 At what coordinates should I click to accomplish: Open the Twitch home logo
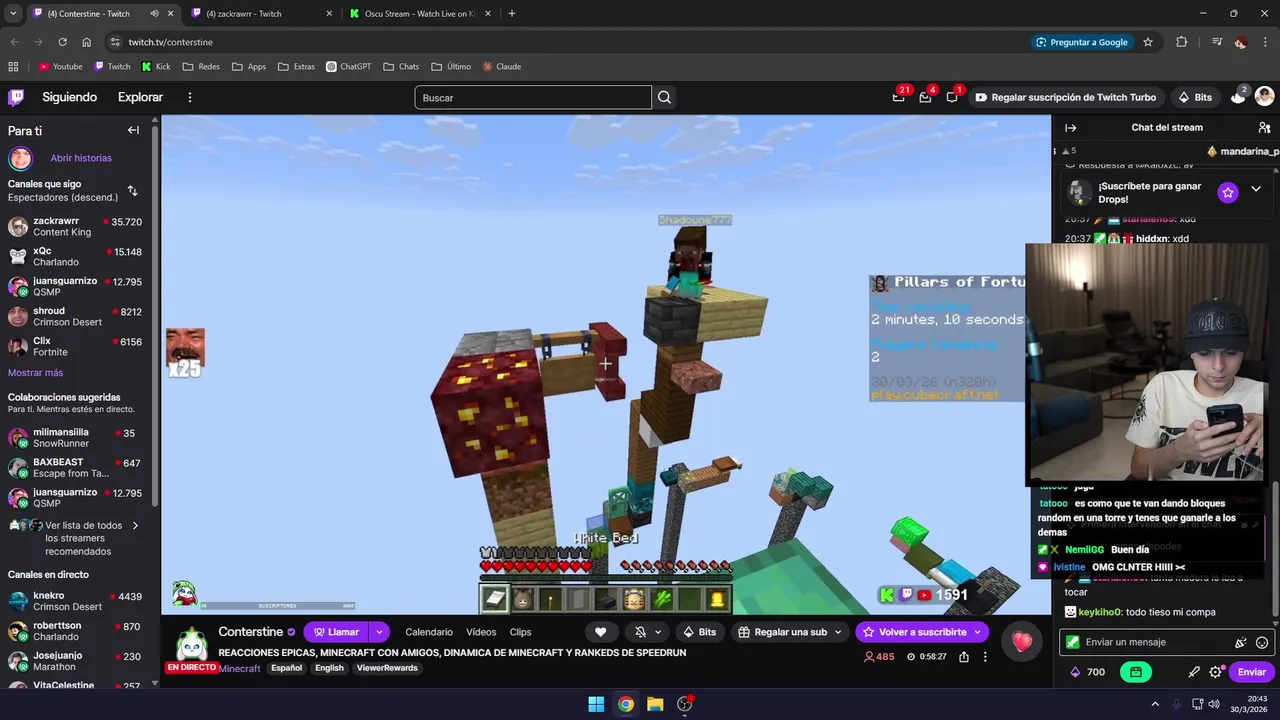click(16, 97)
